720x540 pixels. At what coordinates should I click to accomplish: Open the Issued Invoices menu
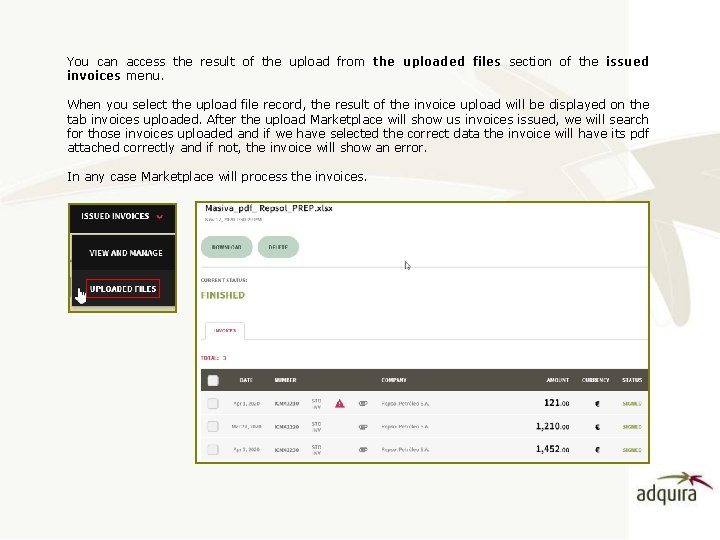(x=122, y=218)
